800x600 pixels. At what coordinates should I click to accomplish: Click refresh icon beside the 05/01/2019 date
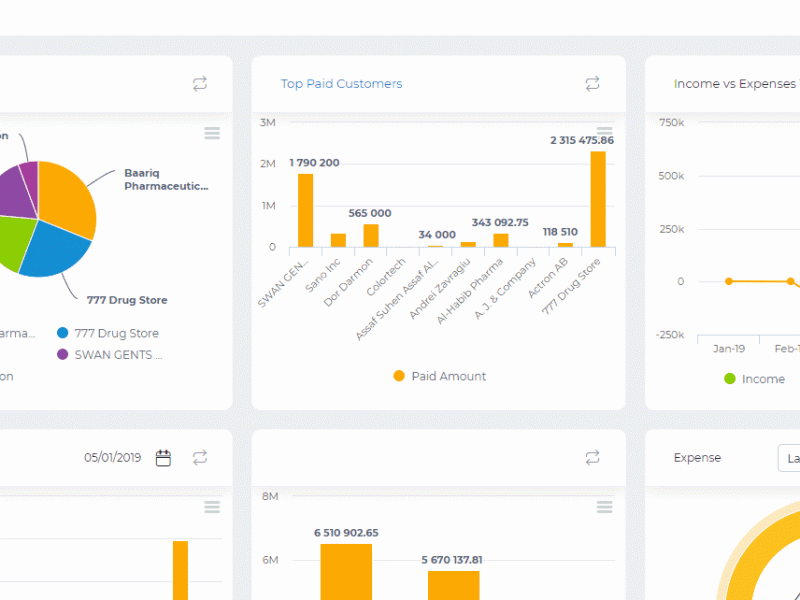[200, 458]
